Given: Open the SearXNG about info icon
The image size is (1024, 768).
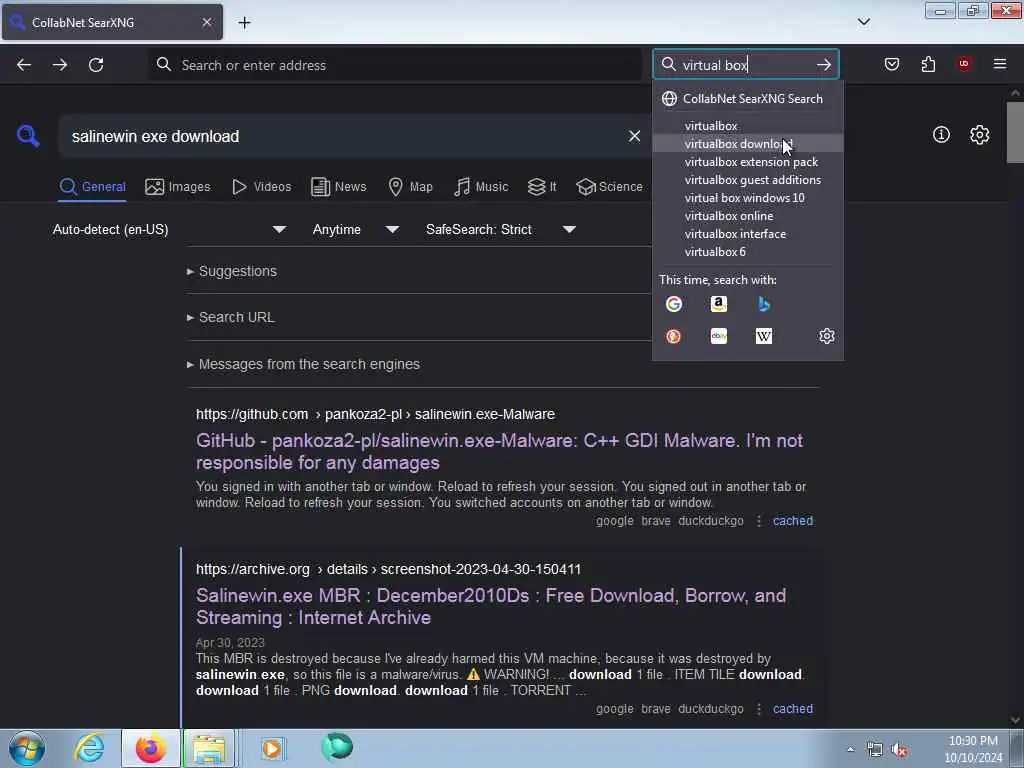Looking at the screenshot, I should click(x=941, y=135).
